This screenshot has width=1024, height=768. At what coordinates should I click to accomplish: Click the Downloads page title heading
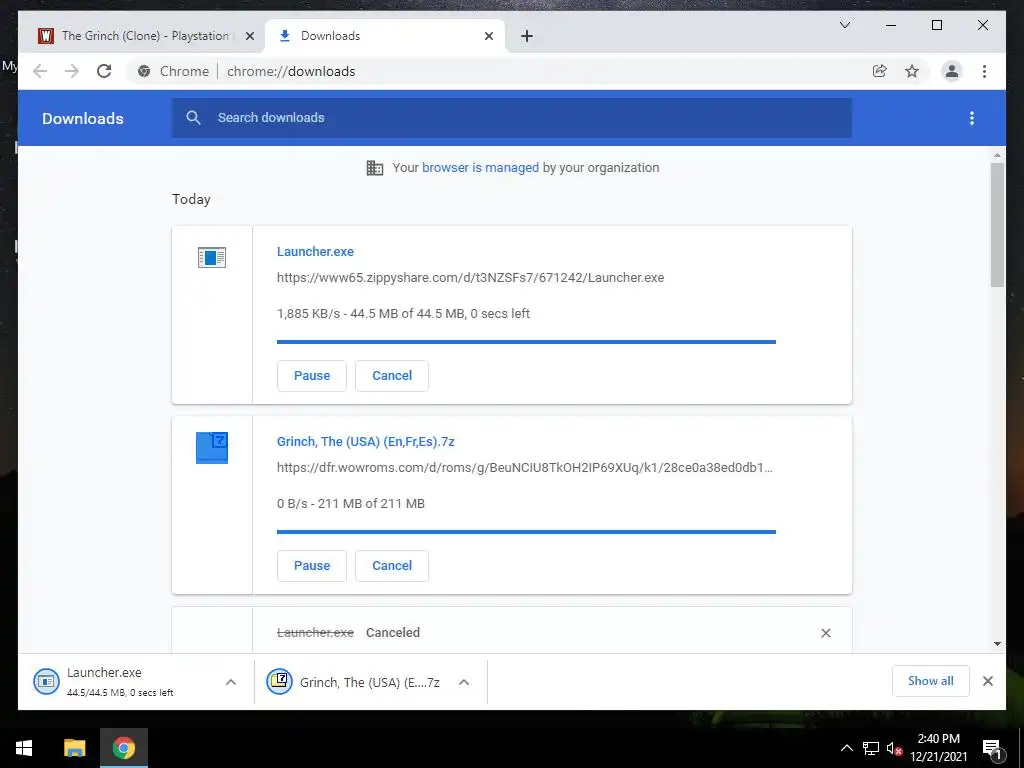click(x=83, y=118)
